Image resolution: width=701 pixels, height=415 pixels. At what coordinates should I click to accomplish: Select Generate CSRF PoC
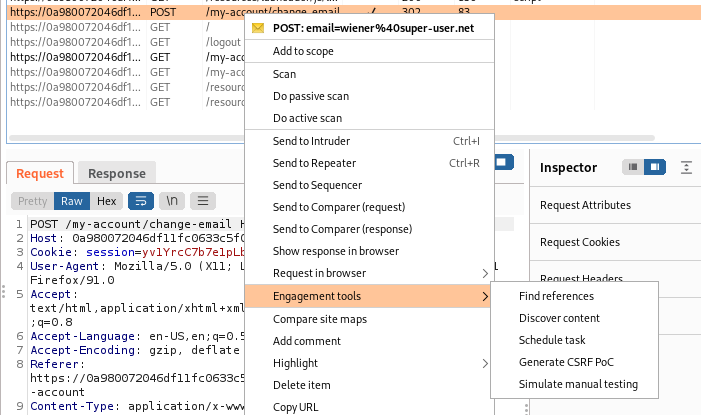point(566,362)
